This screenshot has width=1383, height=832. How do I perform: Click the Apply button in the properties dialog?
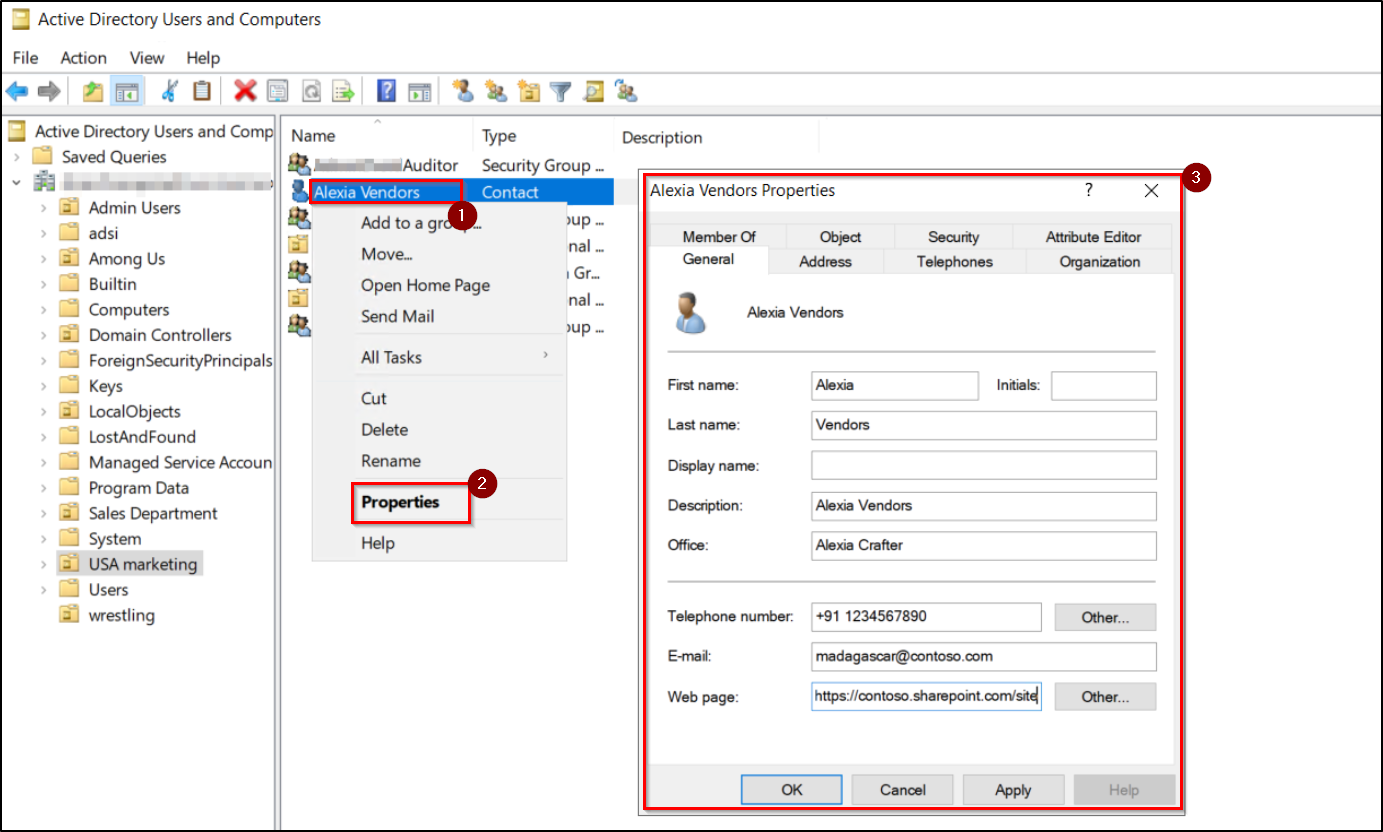pos(1013,789)
